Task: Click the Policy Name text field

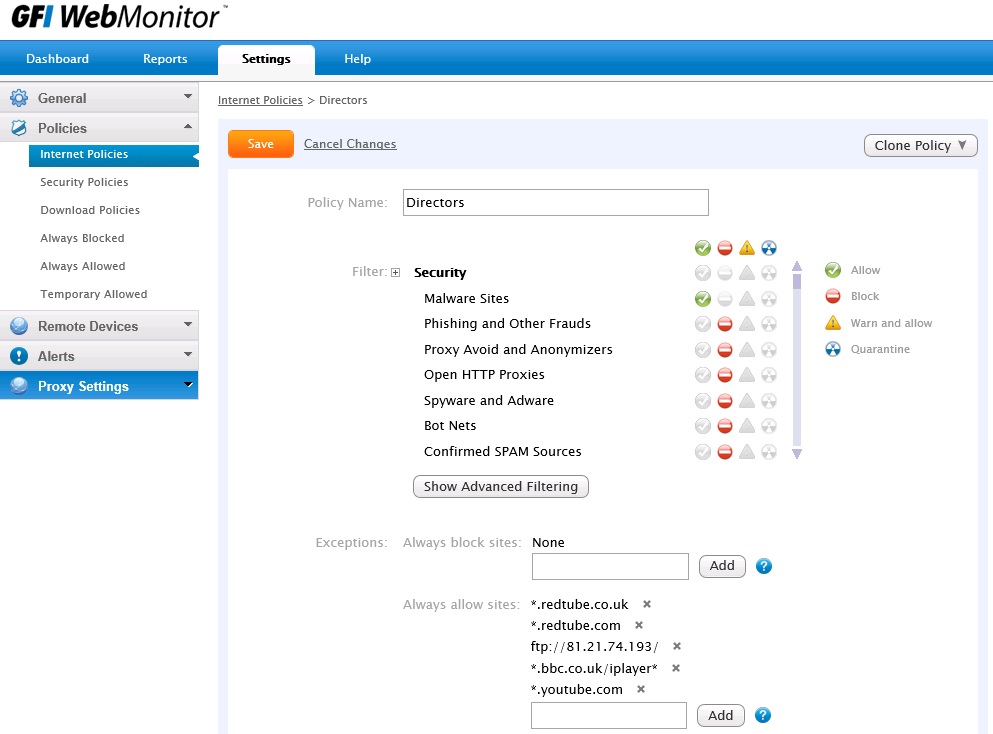Action: (x=555, y=202)
